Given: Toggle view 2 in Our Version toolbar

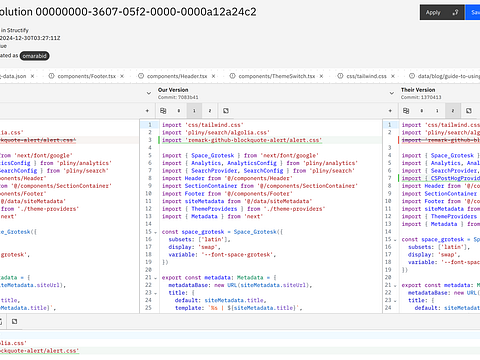Looking at the screenshot, I should tap(210, 111).
